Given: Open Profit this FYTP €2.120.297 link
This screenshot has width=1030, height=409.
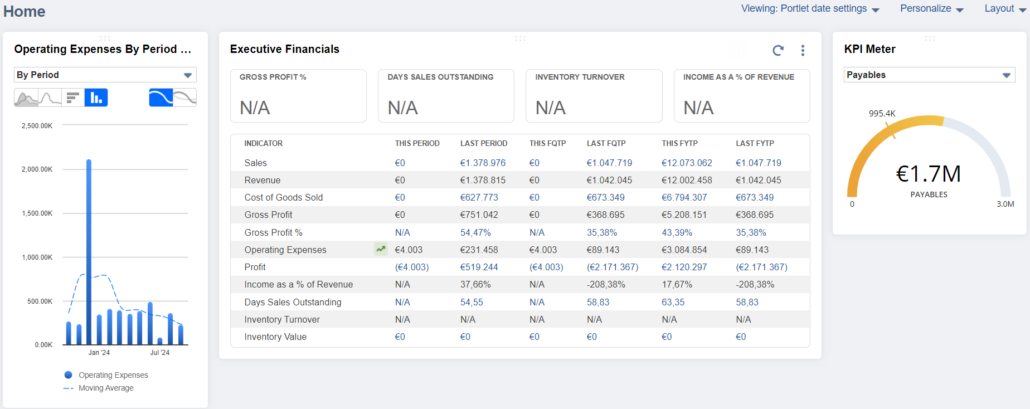Looking at the screenshot, I should pos(684,267).
